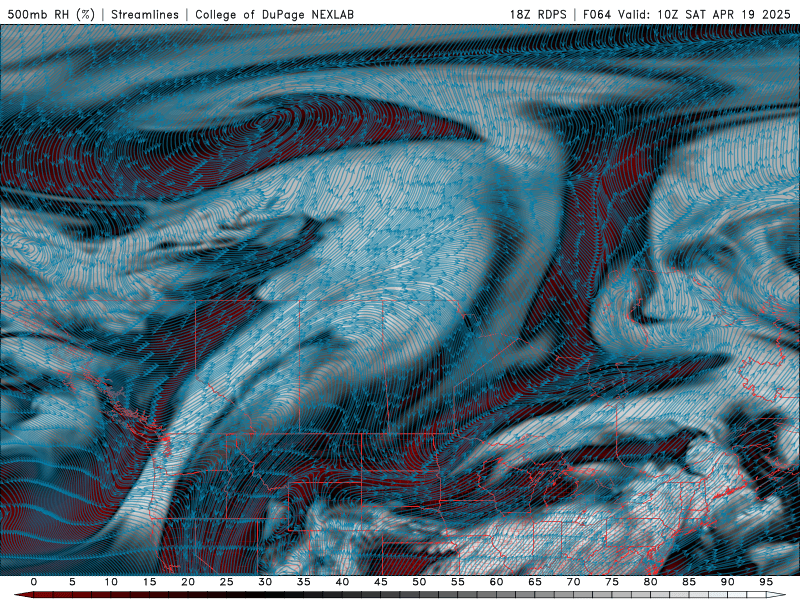Click the '65' colorbar tick label
Screen dimensions: 800x600
pyautogui.click(x=535, y=582)
